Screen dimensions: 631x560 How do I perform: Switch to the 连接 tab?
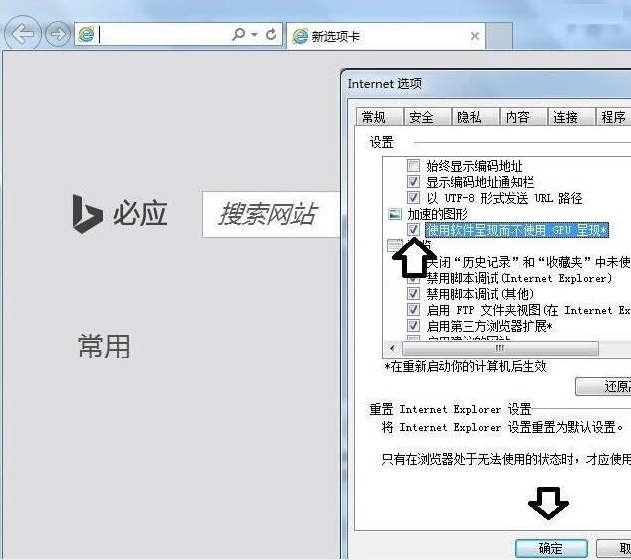571,117
